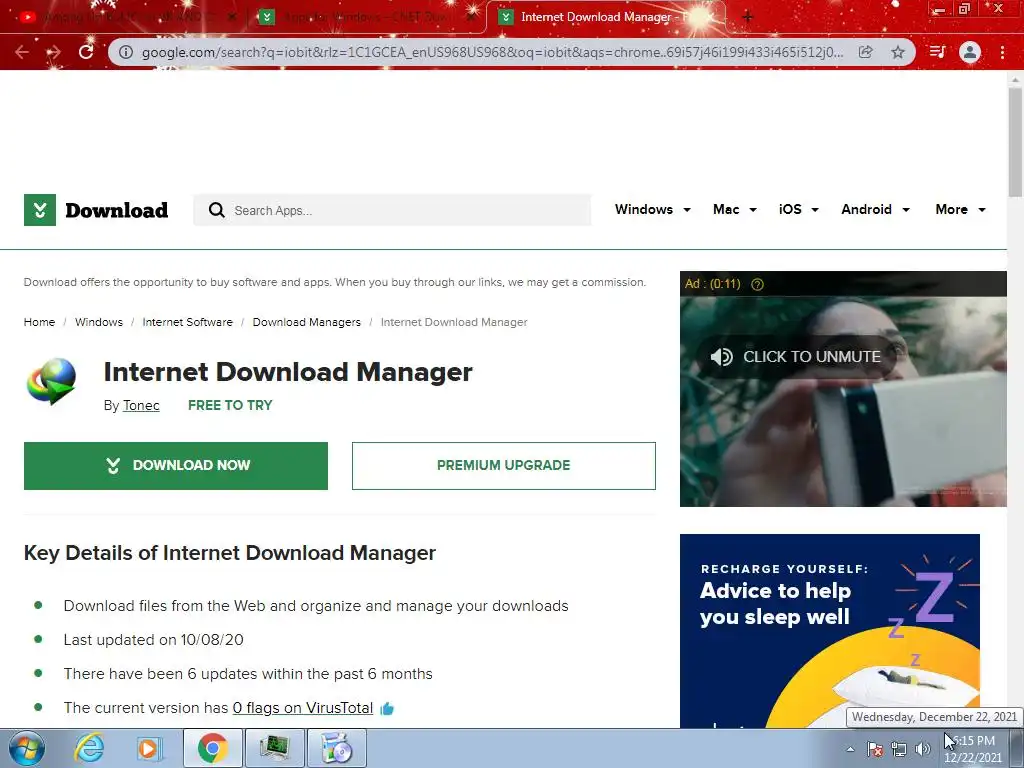Open the ad info question mark icon
This screenshot has width=1024, height=768.
[x=758, y=284]
